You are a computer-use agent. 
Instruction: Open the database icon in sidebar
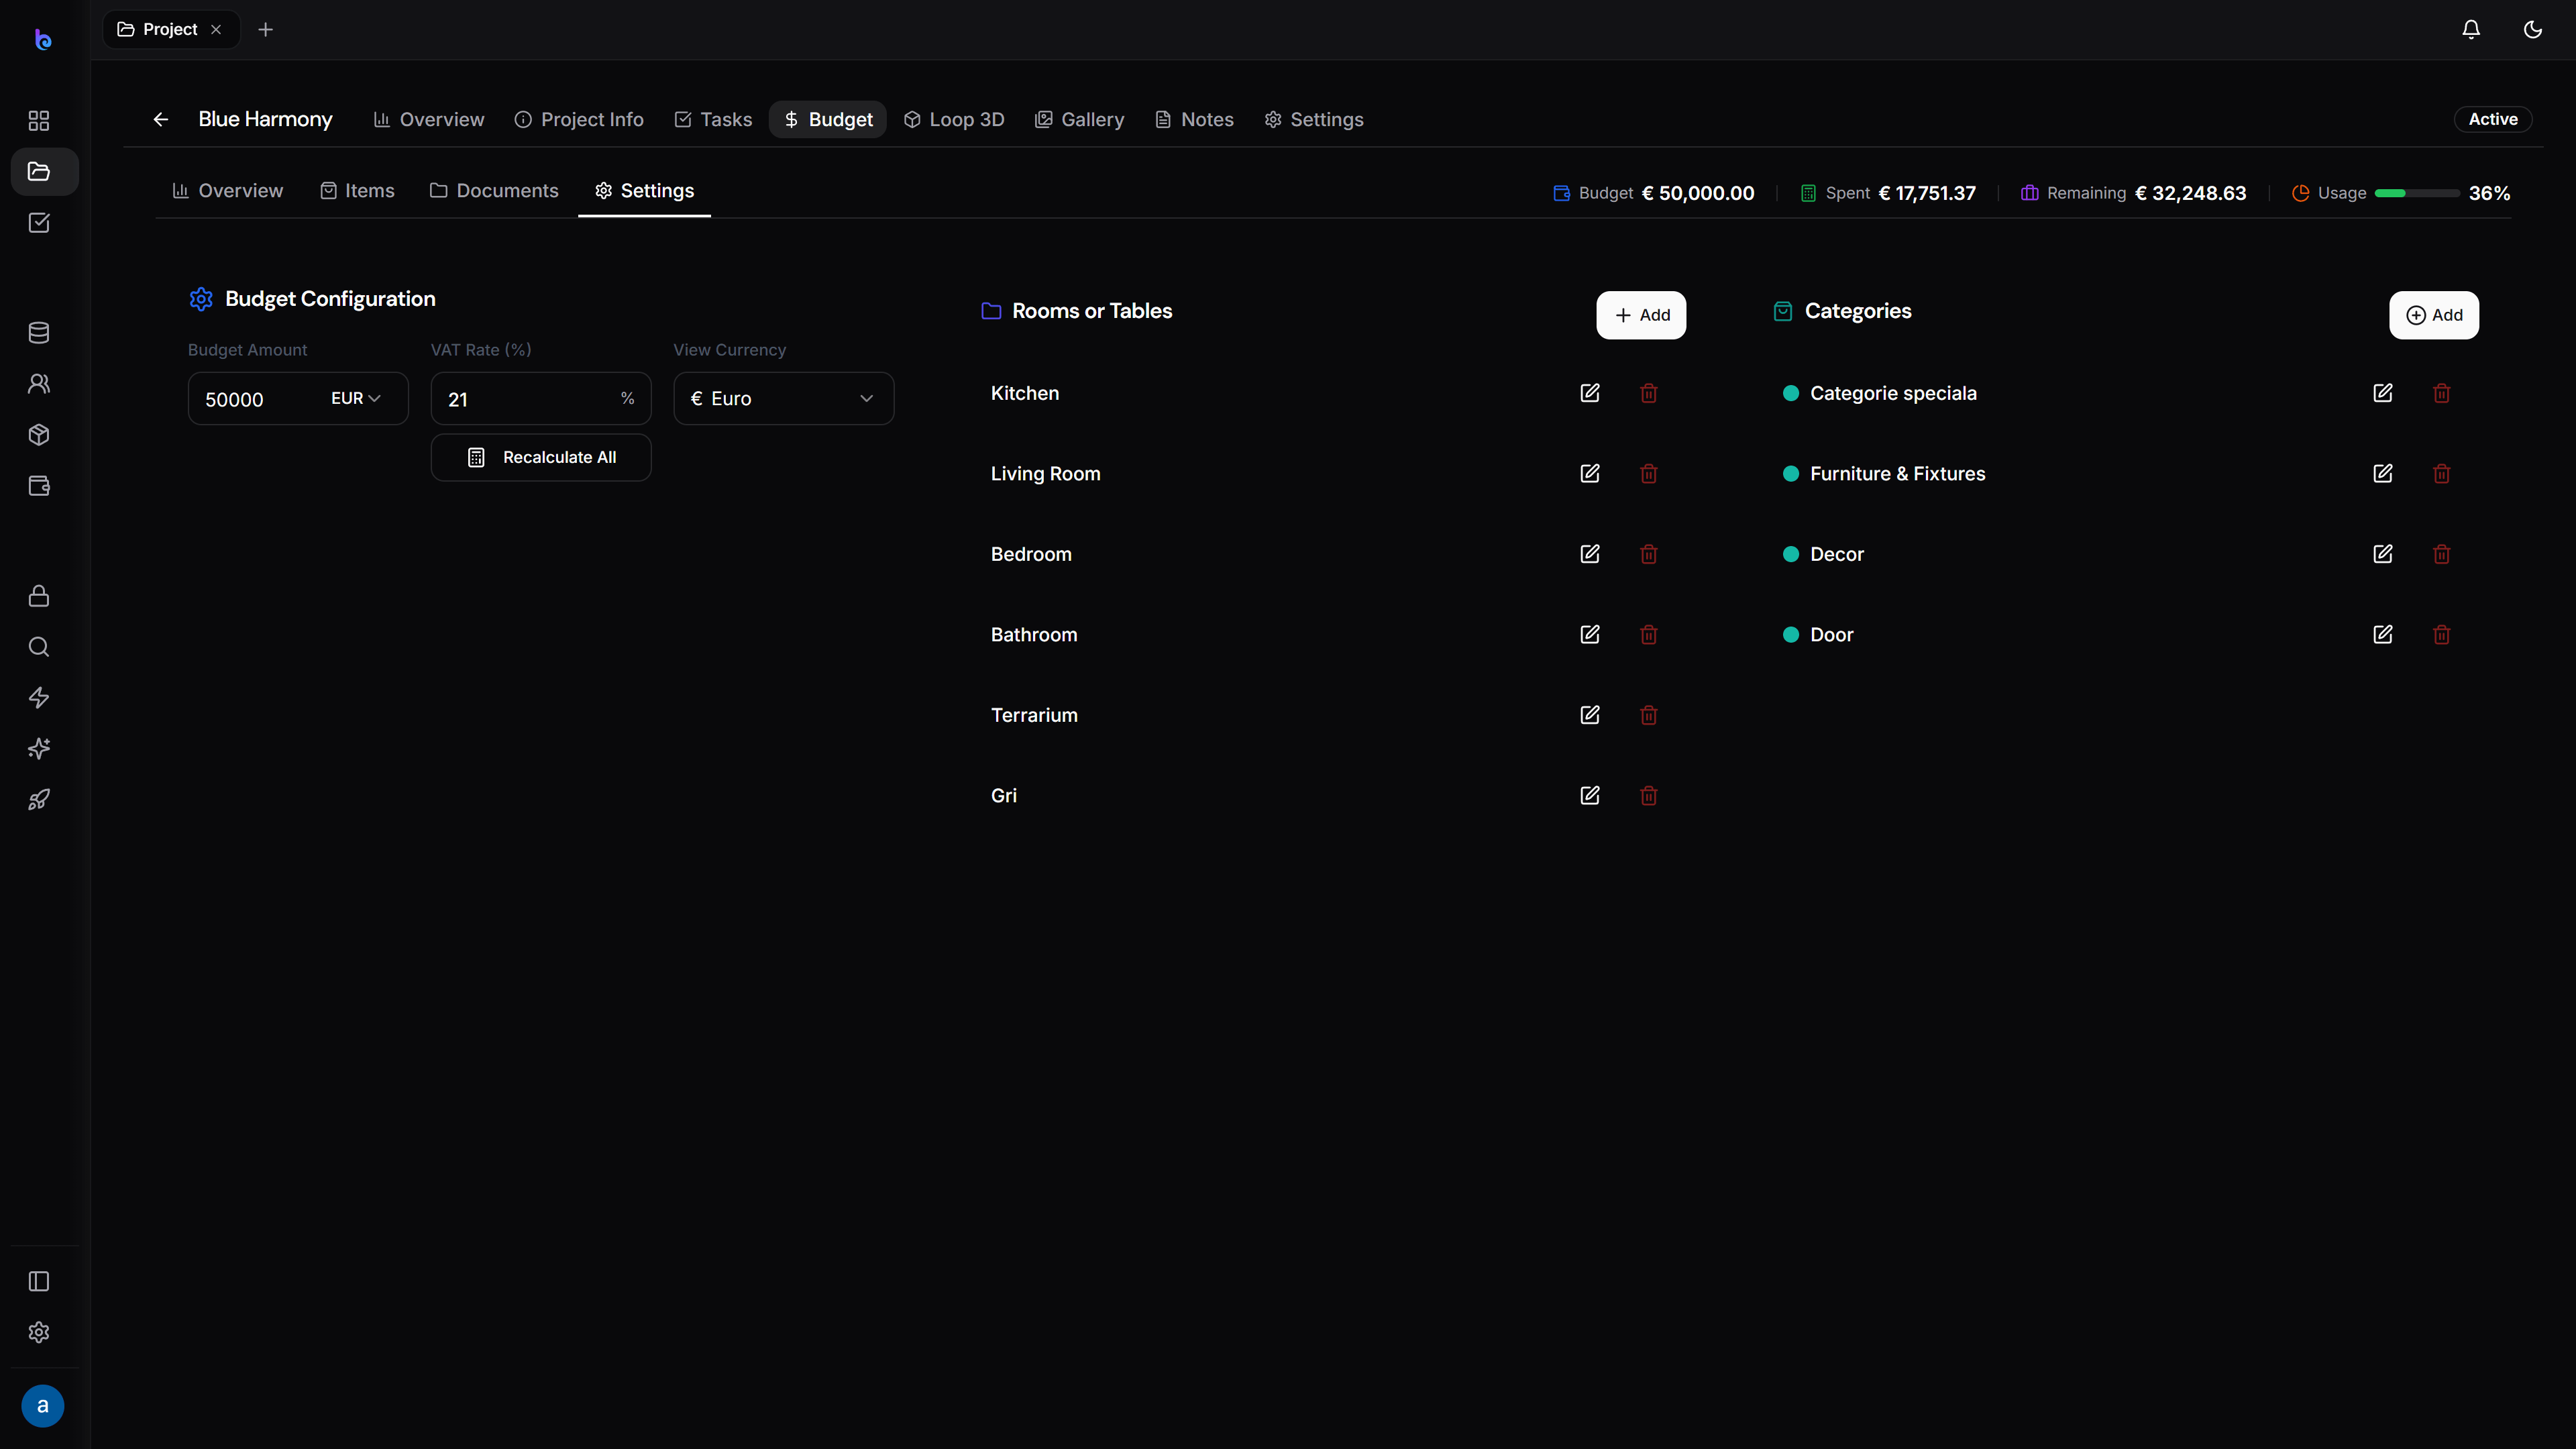coord(39,333)
